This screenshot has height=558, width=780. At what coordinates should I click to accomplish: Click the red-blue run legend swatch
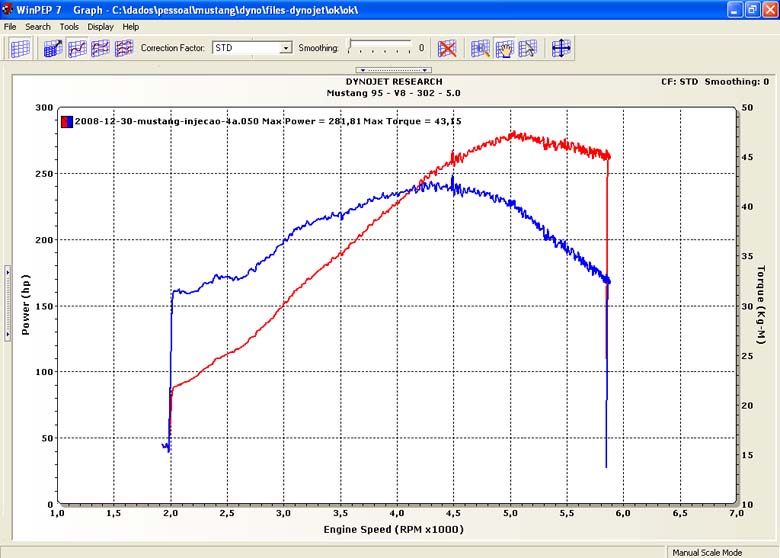67,121
